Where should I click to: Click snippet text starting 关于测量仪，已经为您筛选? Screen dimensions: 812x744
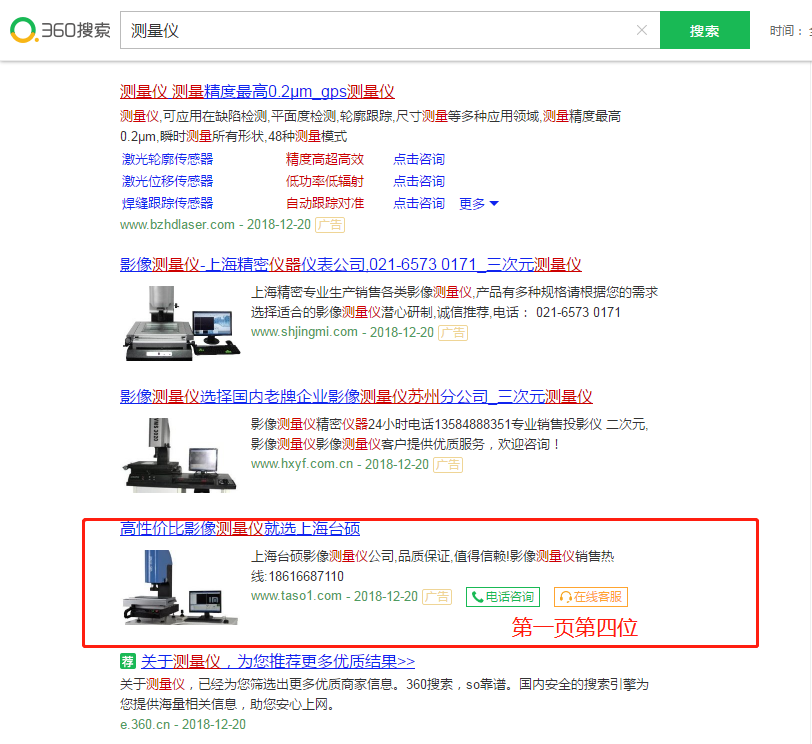pos(384,694)
